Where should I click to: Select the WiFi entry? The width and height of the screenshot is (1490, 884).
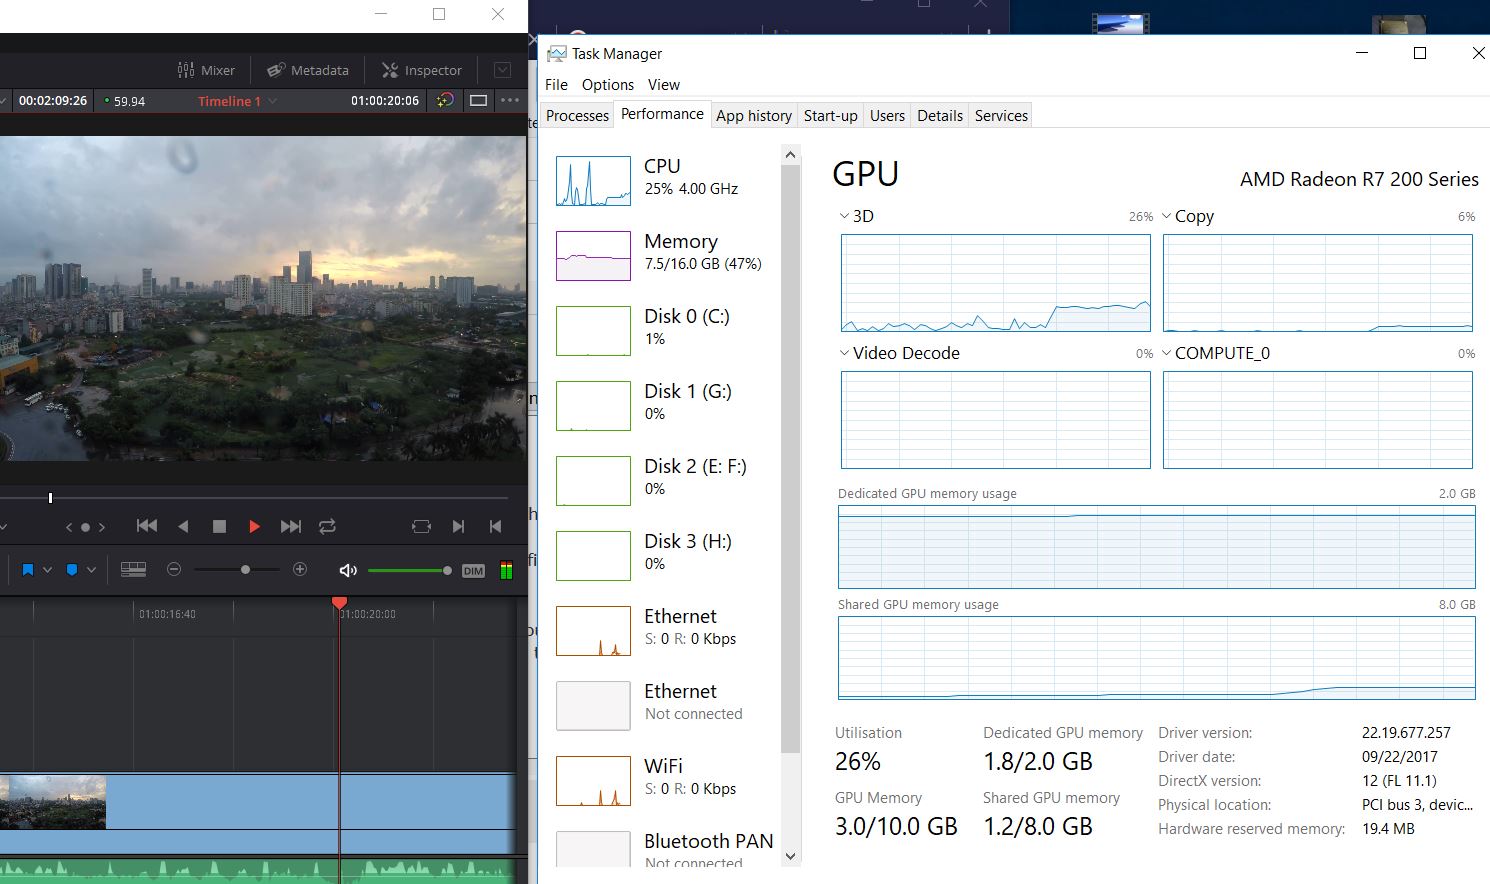664,781
